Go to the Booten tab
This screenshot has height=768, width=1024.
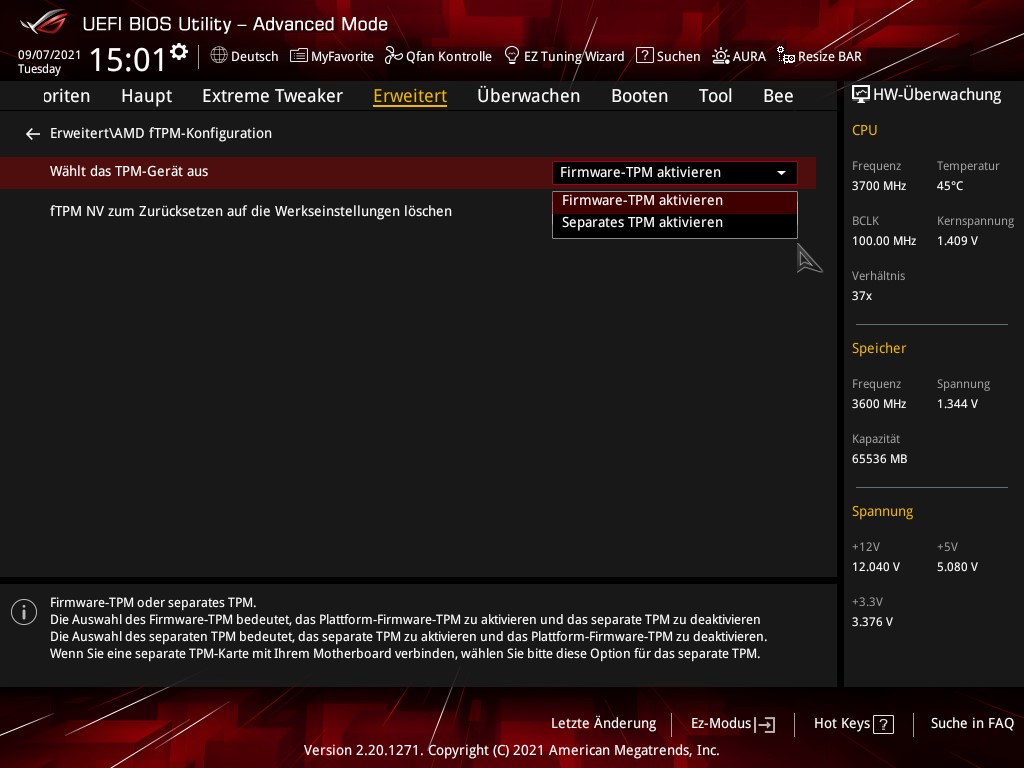[x=639, y=96]
